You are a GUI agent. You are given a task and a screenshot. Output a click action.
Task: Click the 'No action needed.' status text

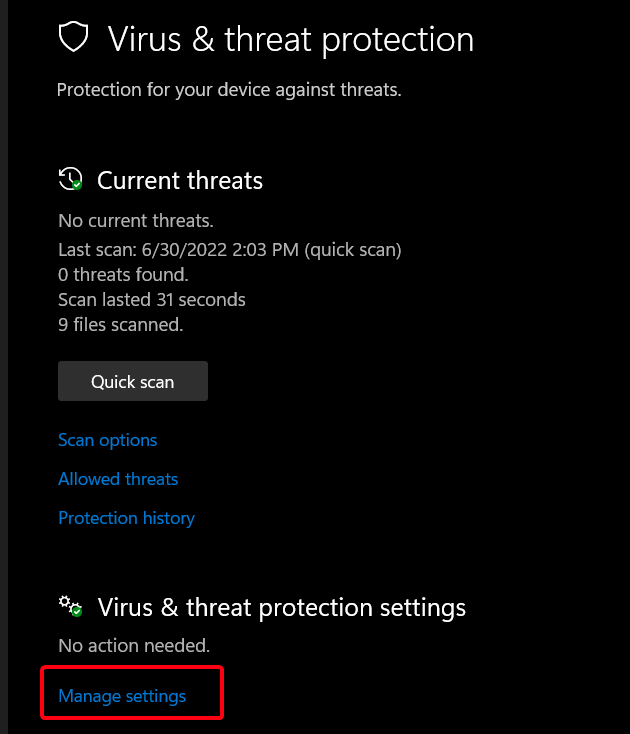[x=134, y=646]
